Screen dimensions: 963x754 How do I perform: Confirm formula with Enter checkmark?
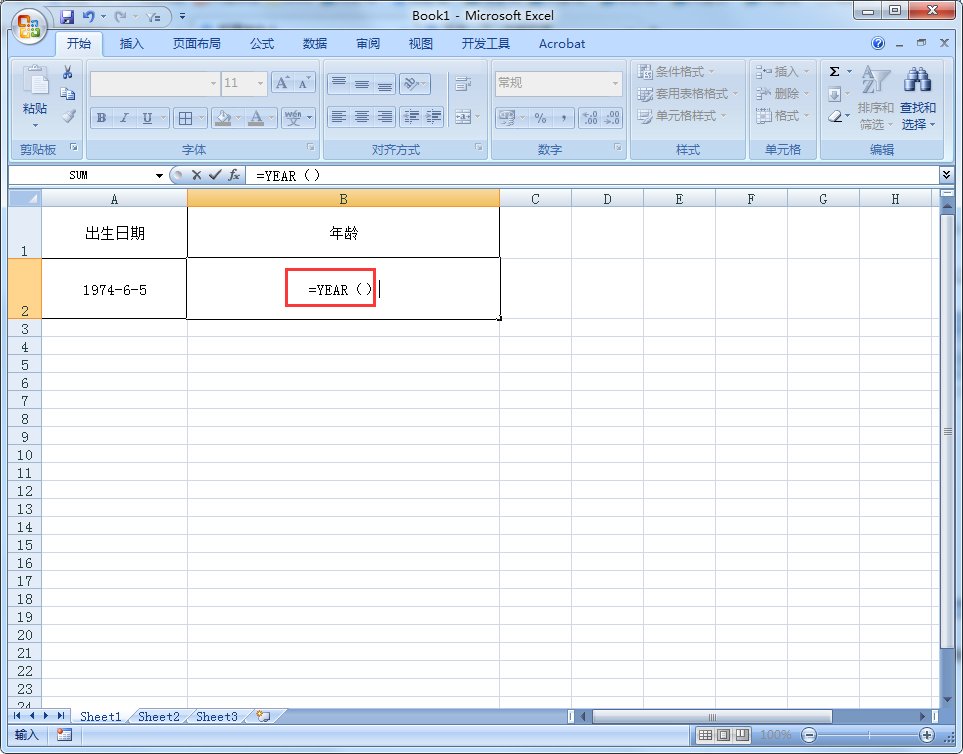(x=214, y=175)
